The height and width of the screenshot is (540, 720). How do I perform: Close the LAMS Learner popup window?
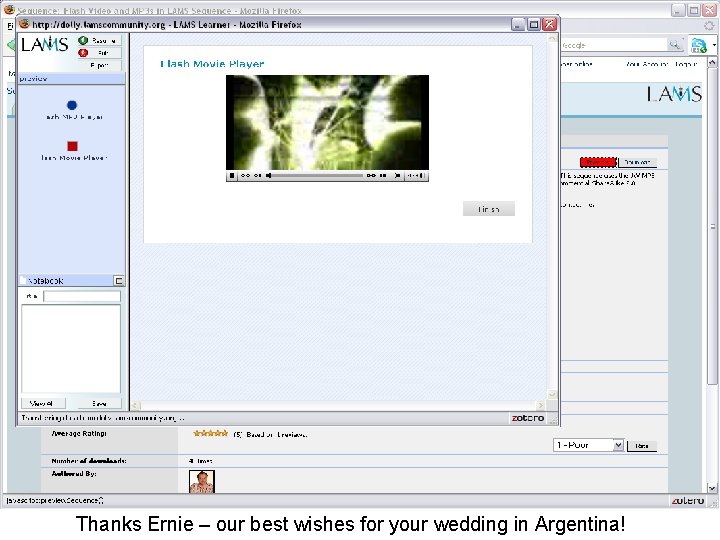pyautogui.click(x=549, y=24)
